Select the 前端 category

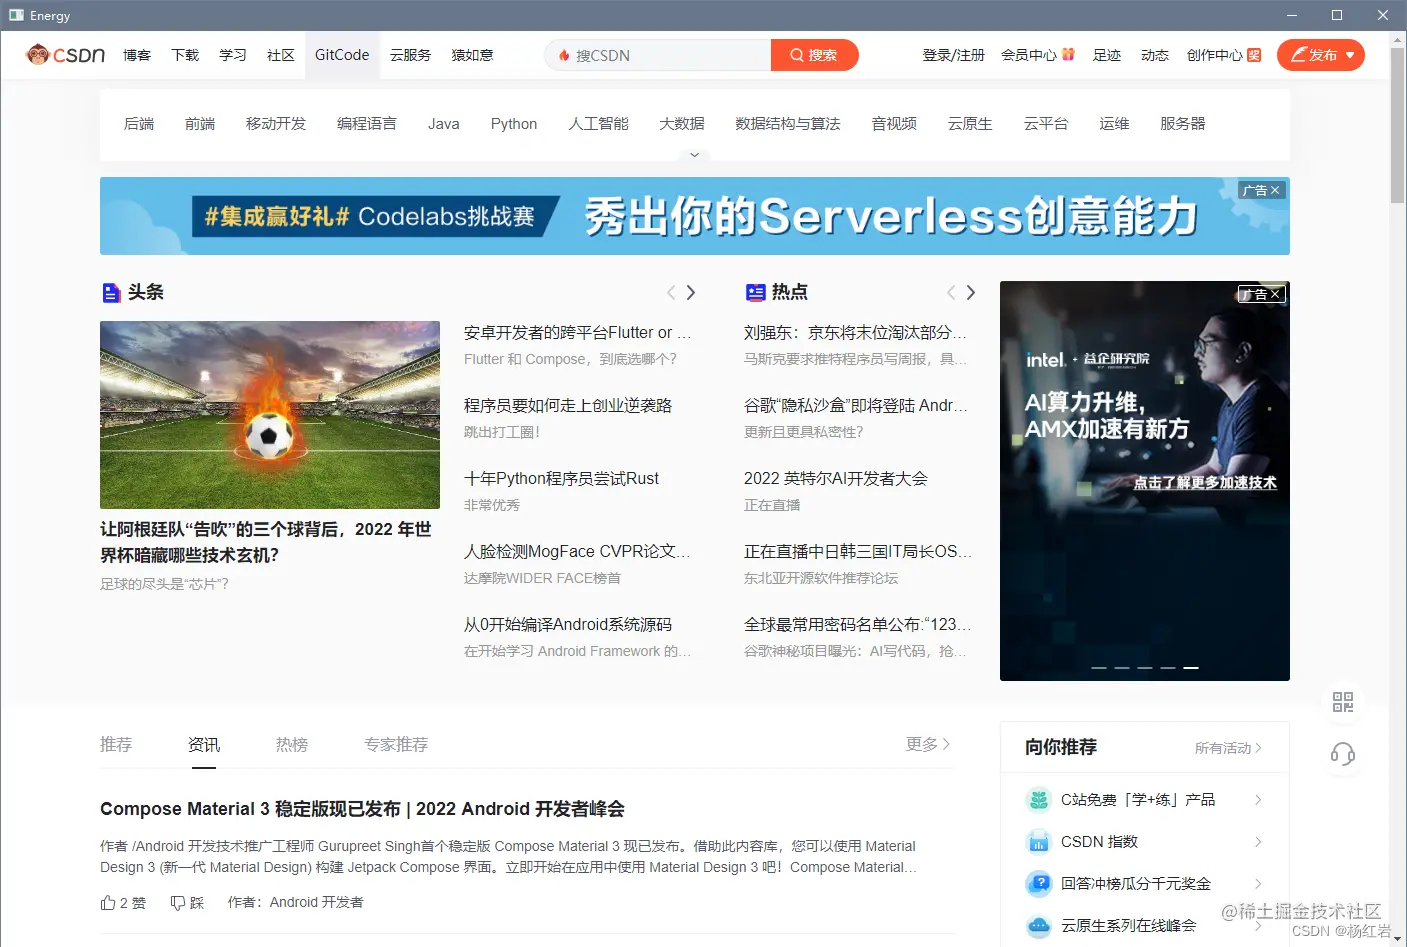click(x=200, y=123)
